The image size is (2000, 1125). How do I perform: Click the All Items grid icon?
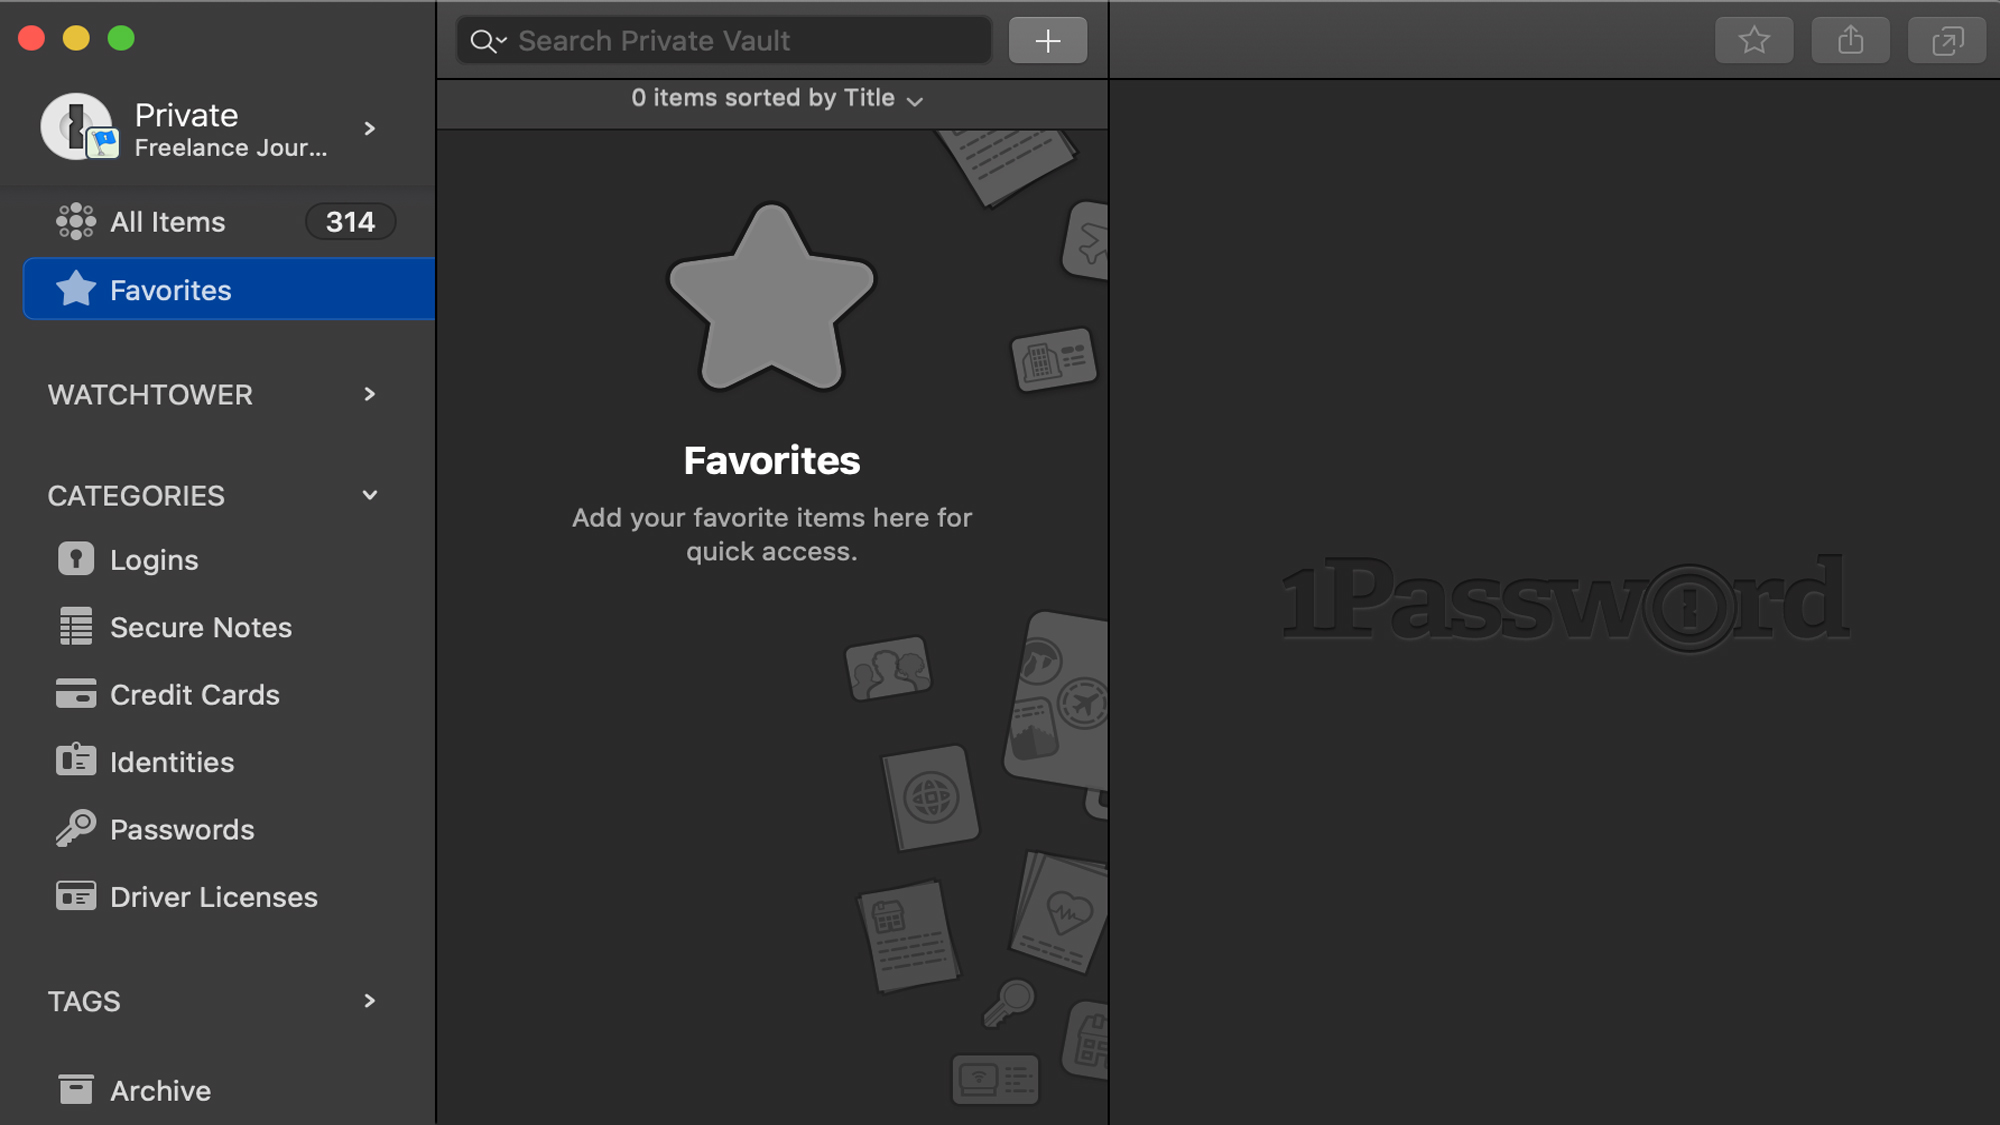tap(73, 220)
